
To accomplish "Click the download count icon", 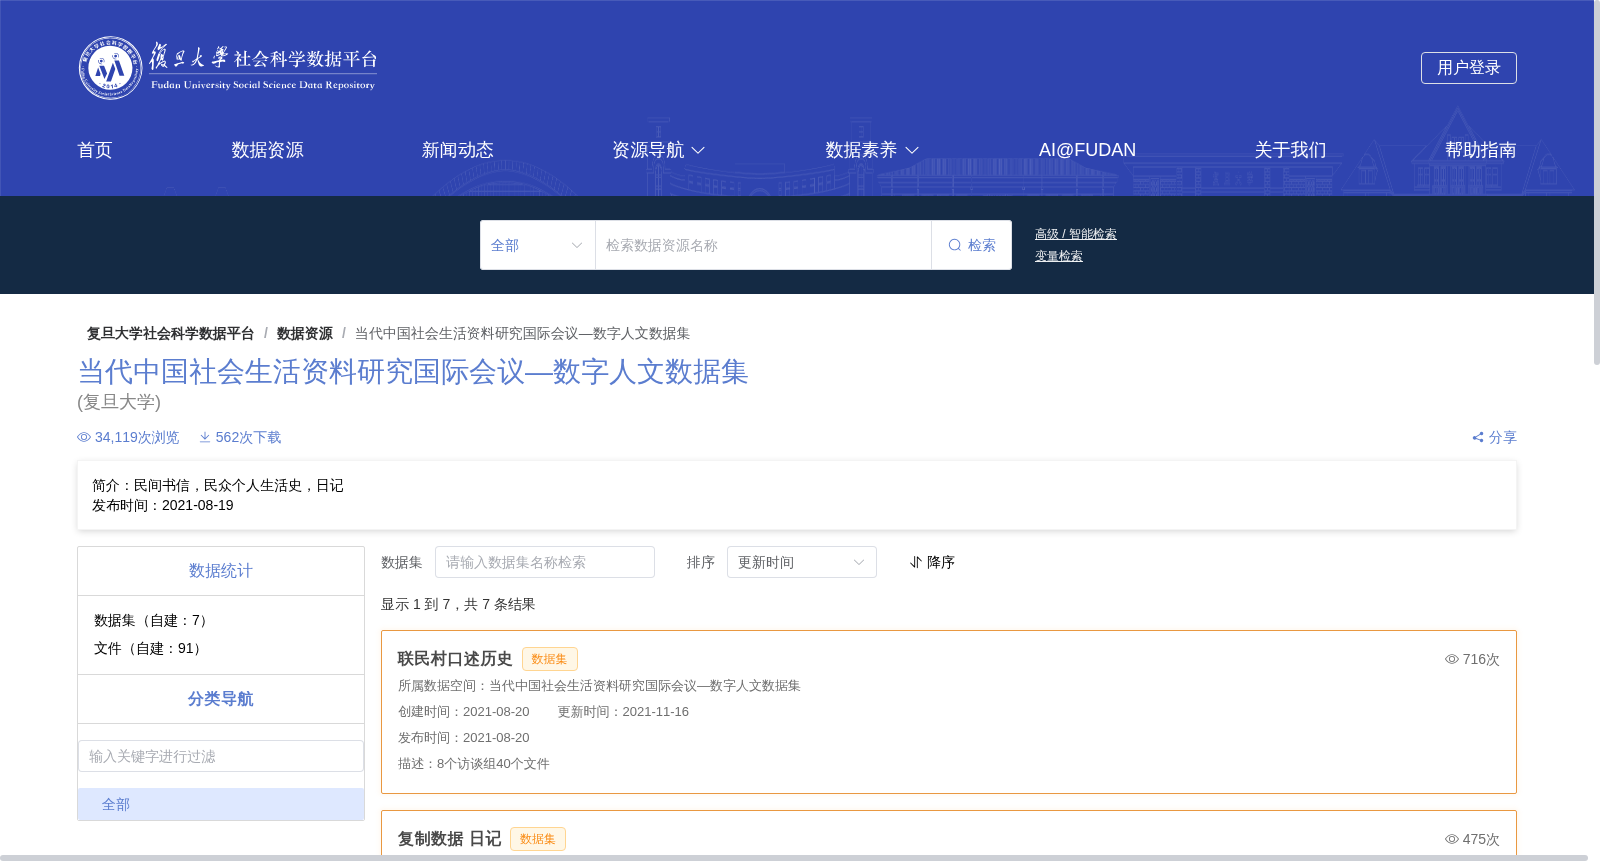I will pos(205,437).
